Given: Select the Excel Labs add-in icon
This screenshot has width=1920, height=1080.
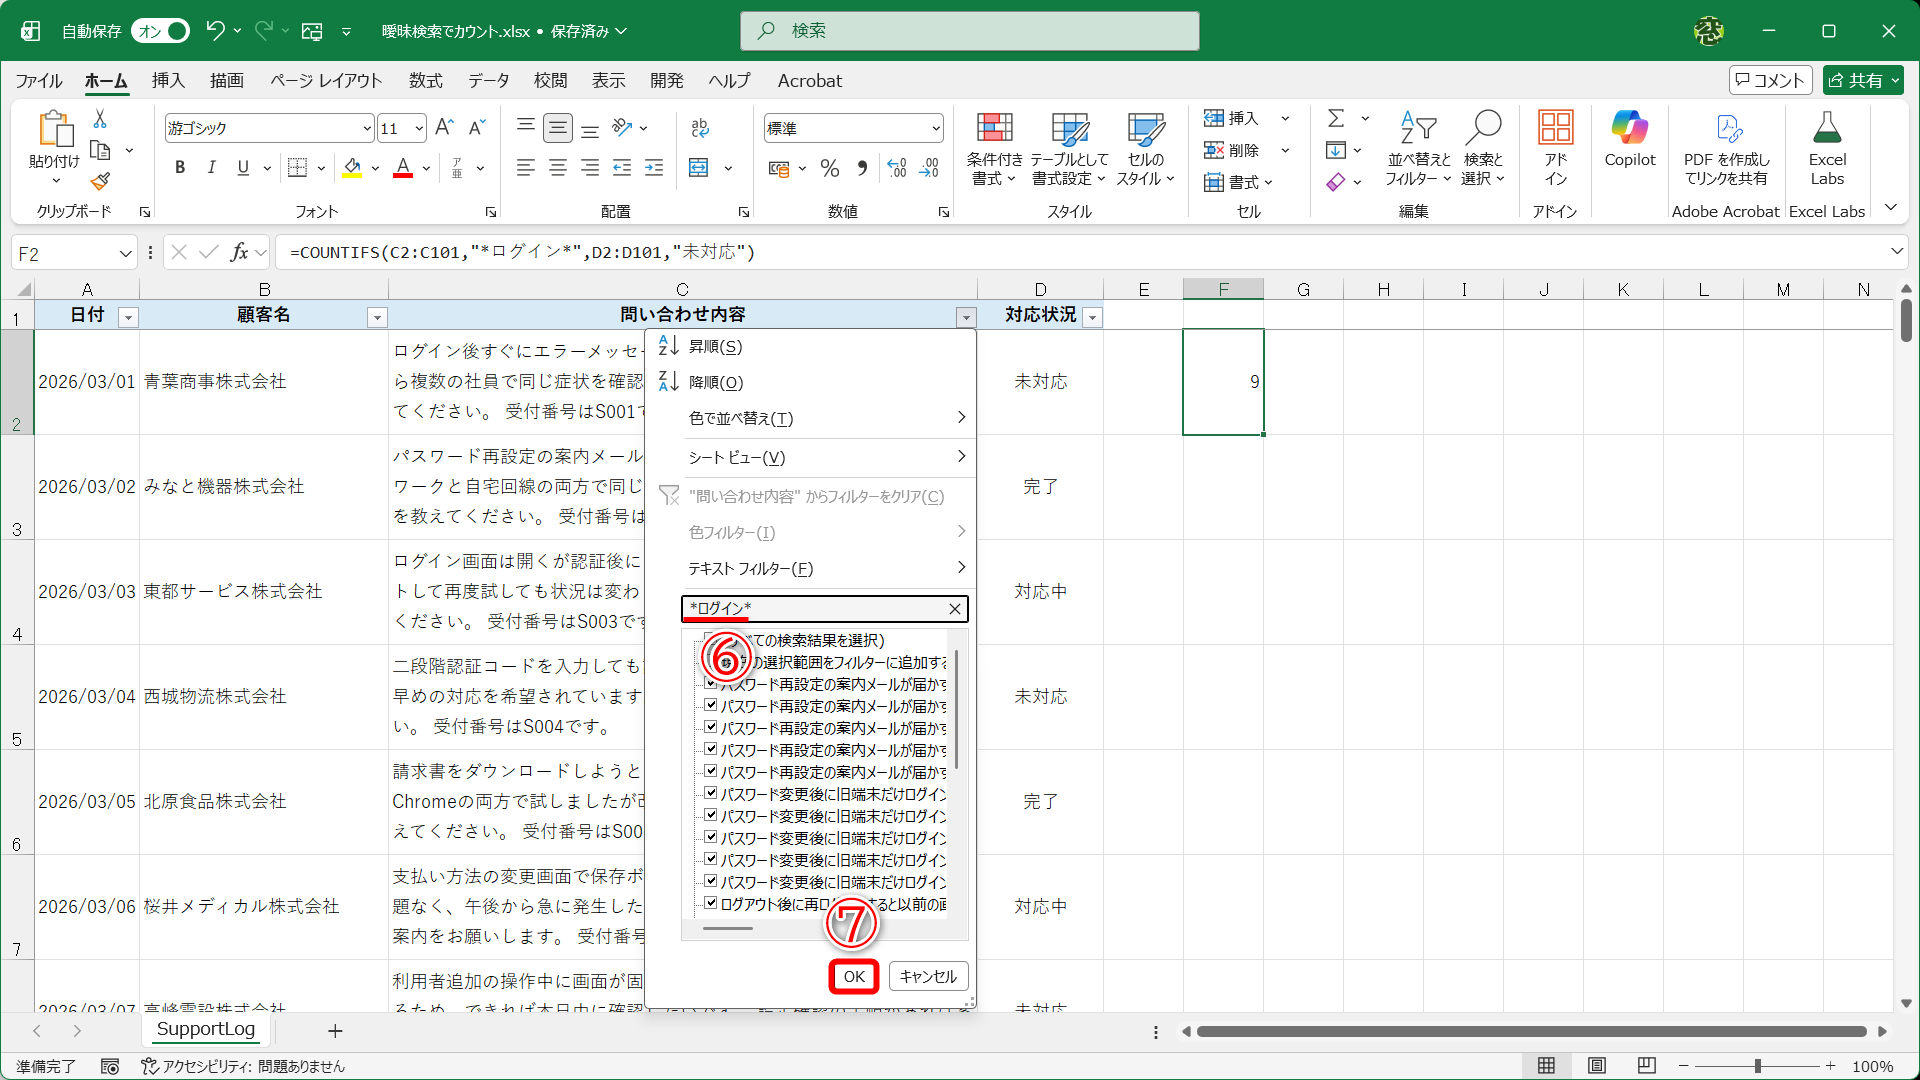Looking at the screenshot, I should [1827, 147].
